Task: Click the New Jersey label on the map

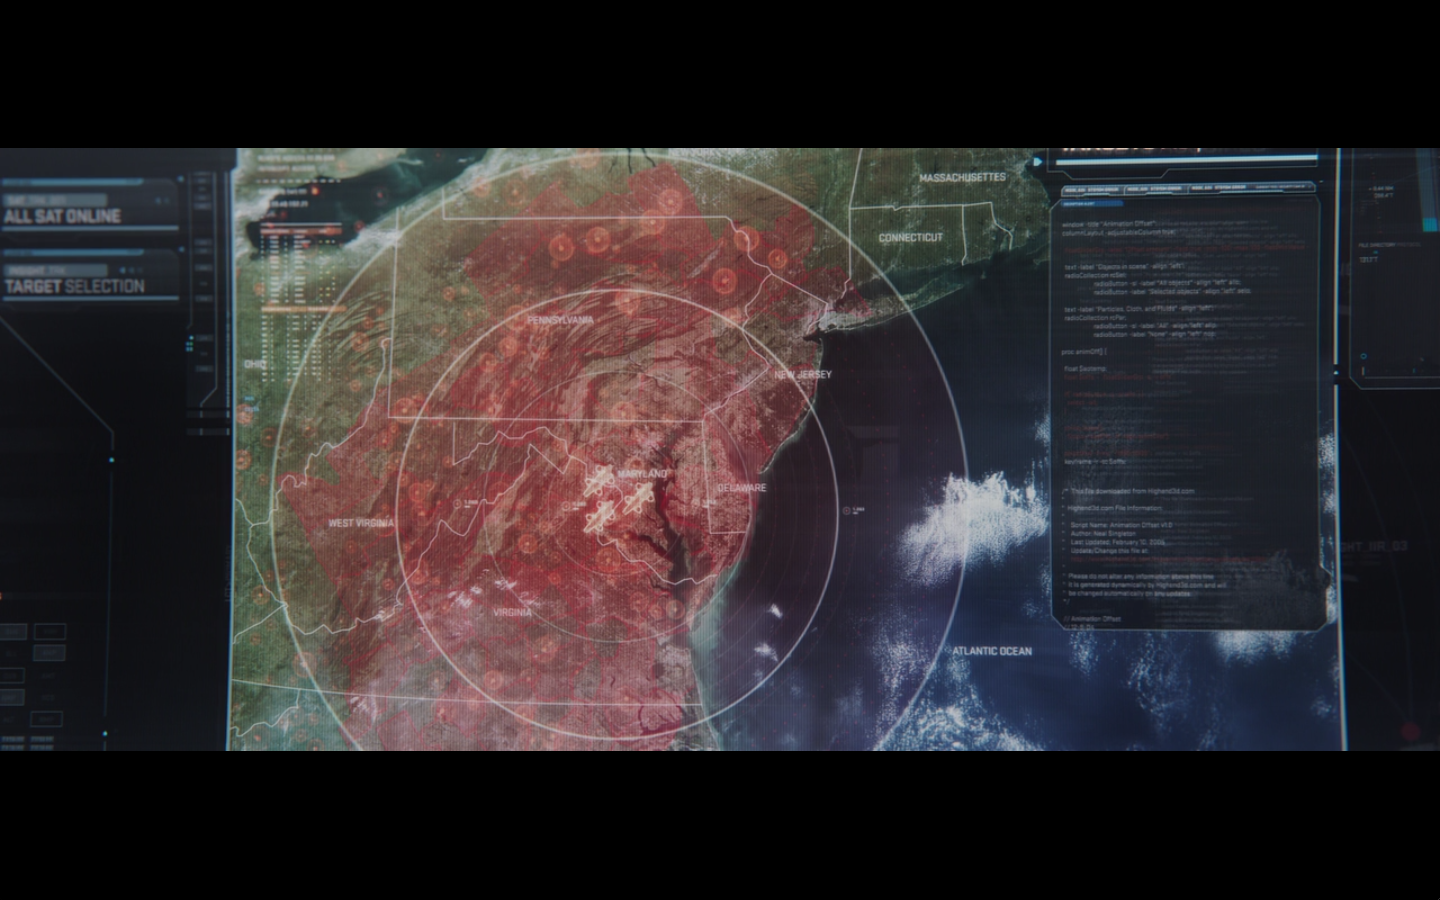Action: (x=802, y=374)
